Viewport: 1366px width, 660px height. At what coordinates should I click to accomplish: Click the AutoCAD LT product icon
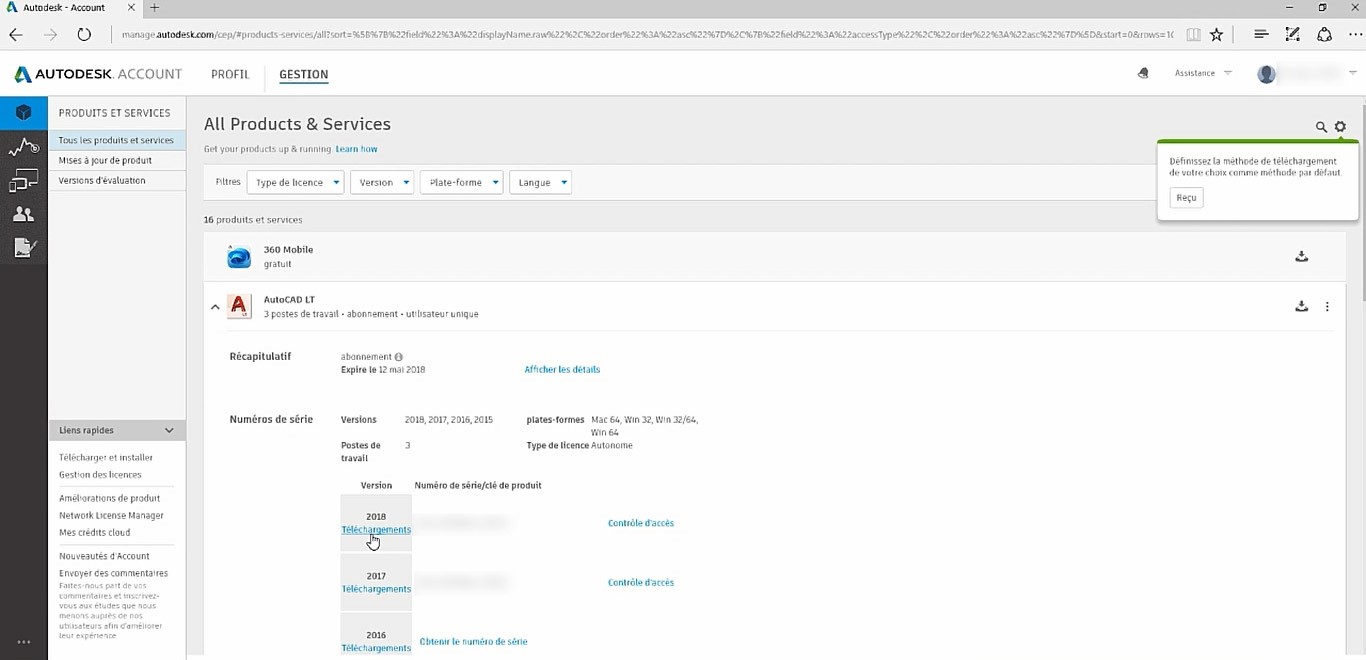239,306
